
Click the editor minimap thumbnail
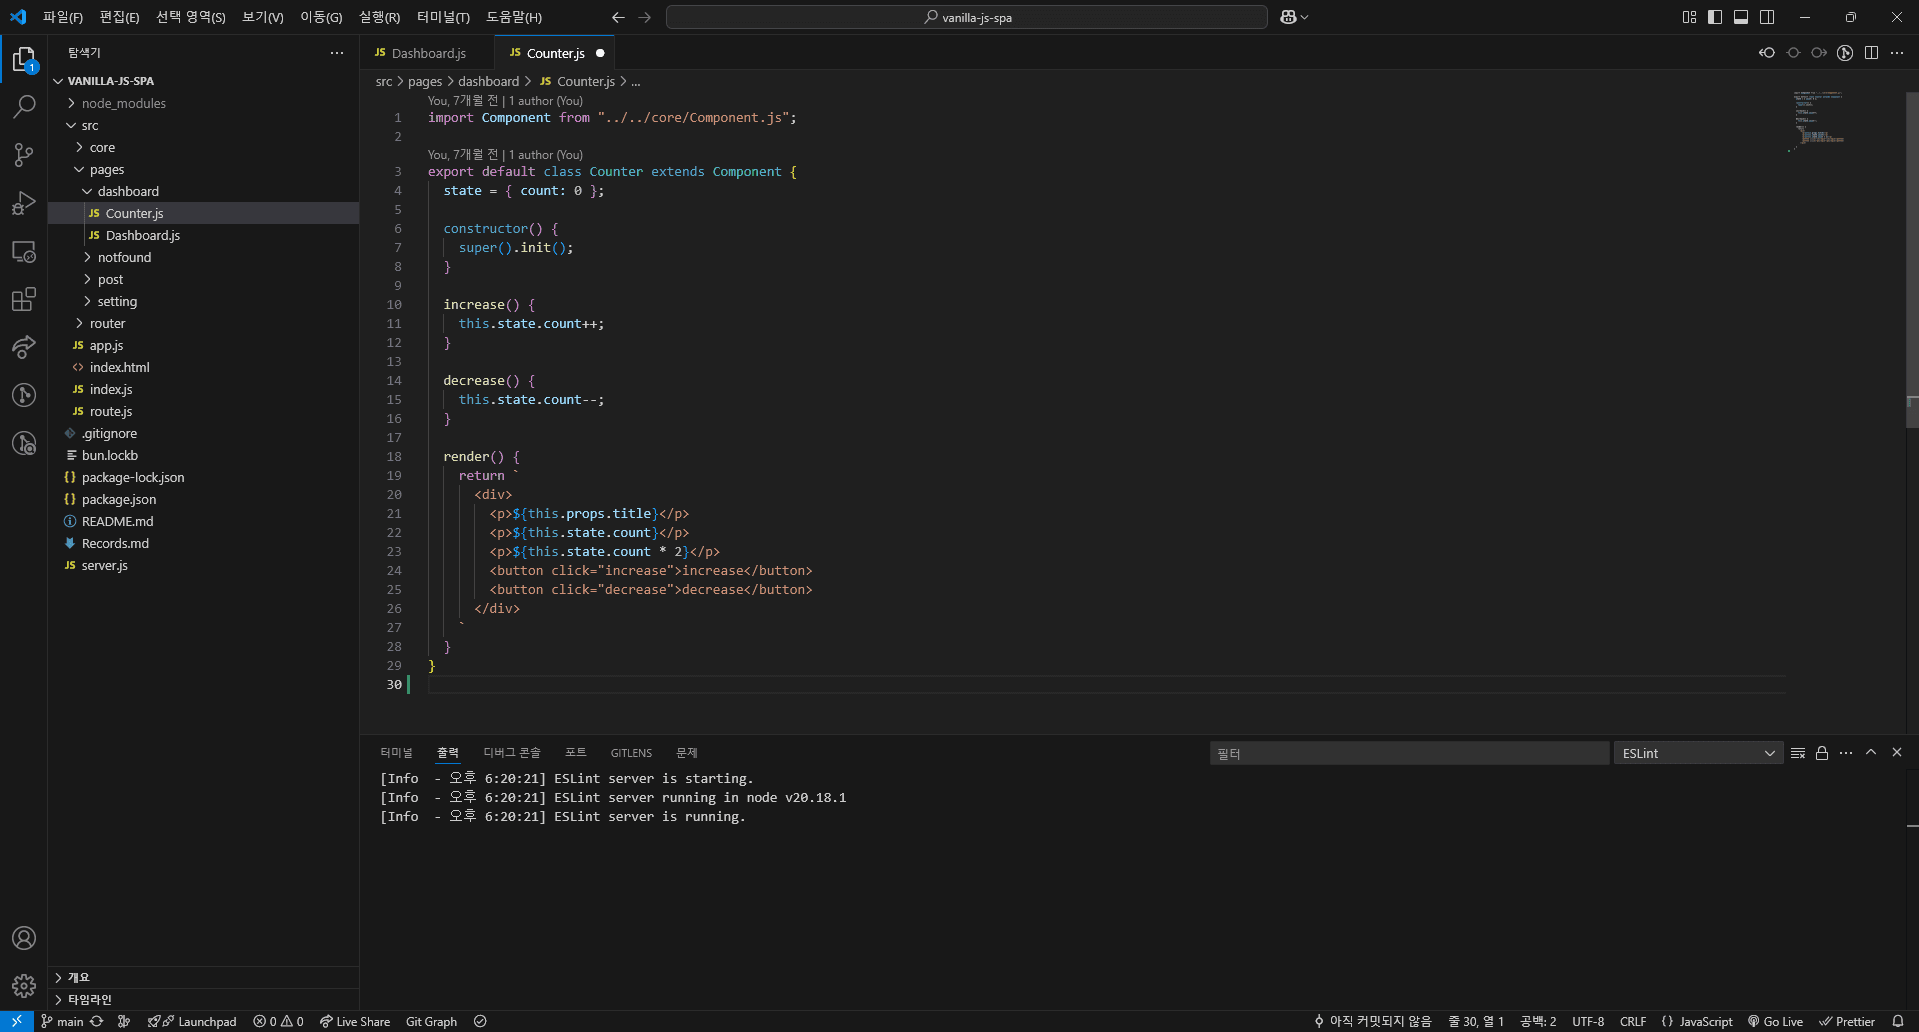click(x=1822, y=120)
